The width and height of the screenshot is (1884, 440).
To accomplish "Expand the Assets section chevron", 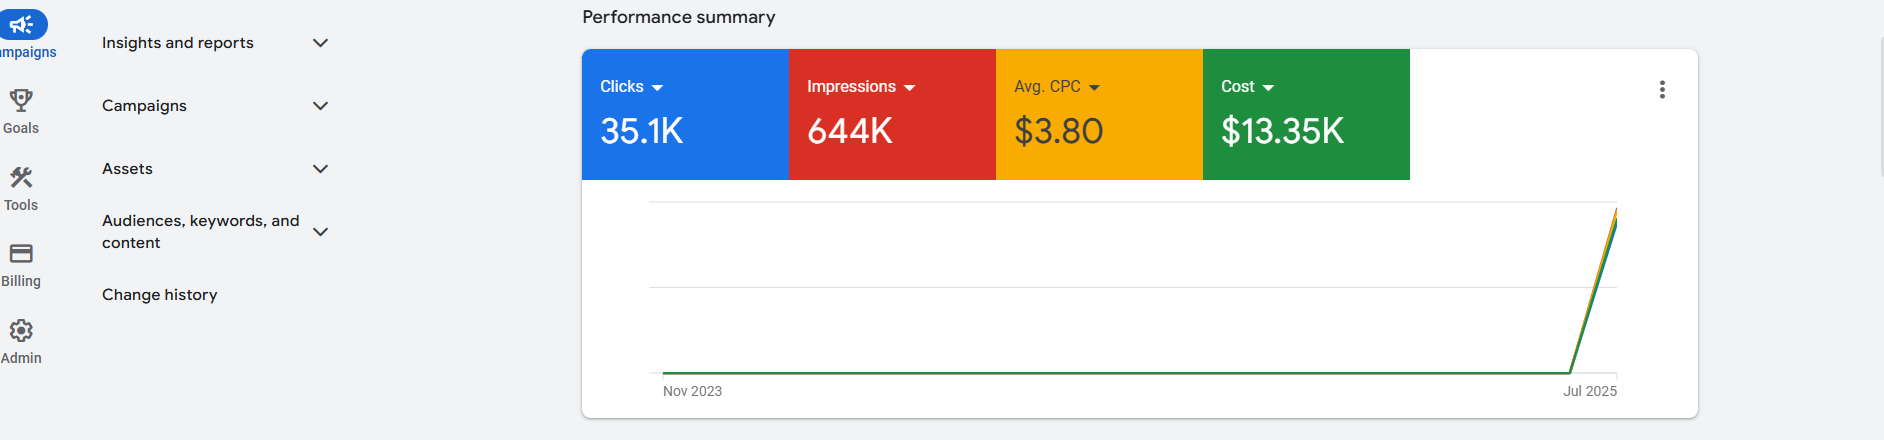I will (x=320, y=169).
